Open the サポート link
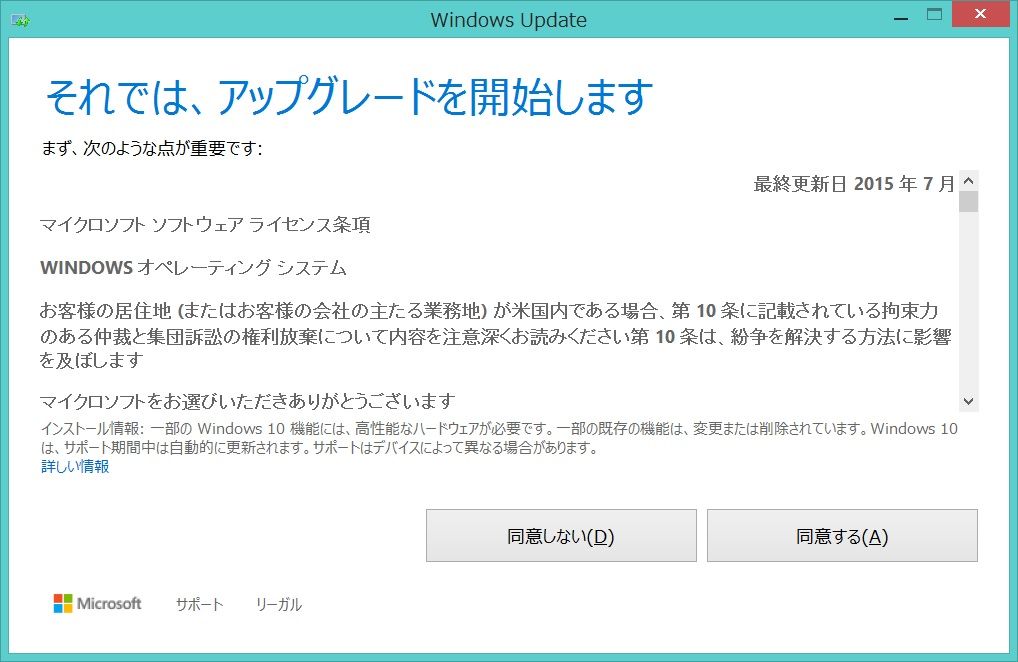 point(199,604)
